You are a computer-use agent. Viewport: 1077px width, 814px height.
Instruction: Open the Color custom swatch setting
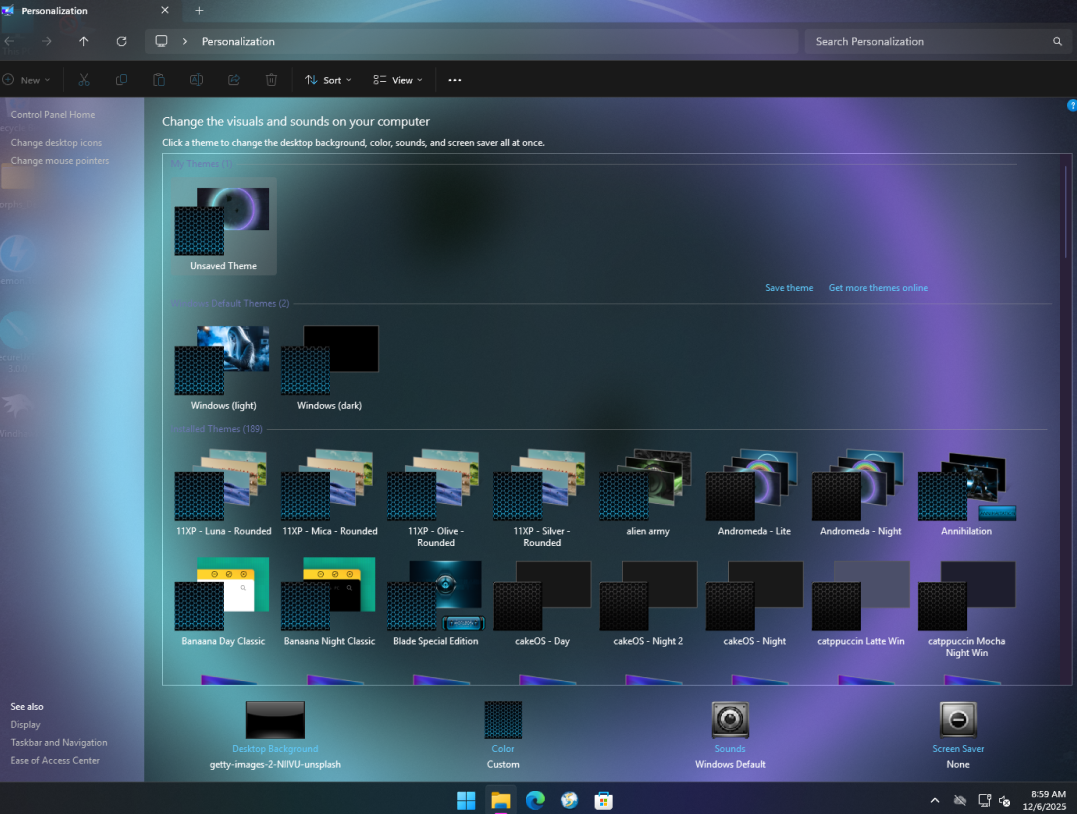pyautogui.click(x=503, y=720)
